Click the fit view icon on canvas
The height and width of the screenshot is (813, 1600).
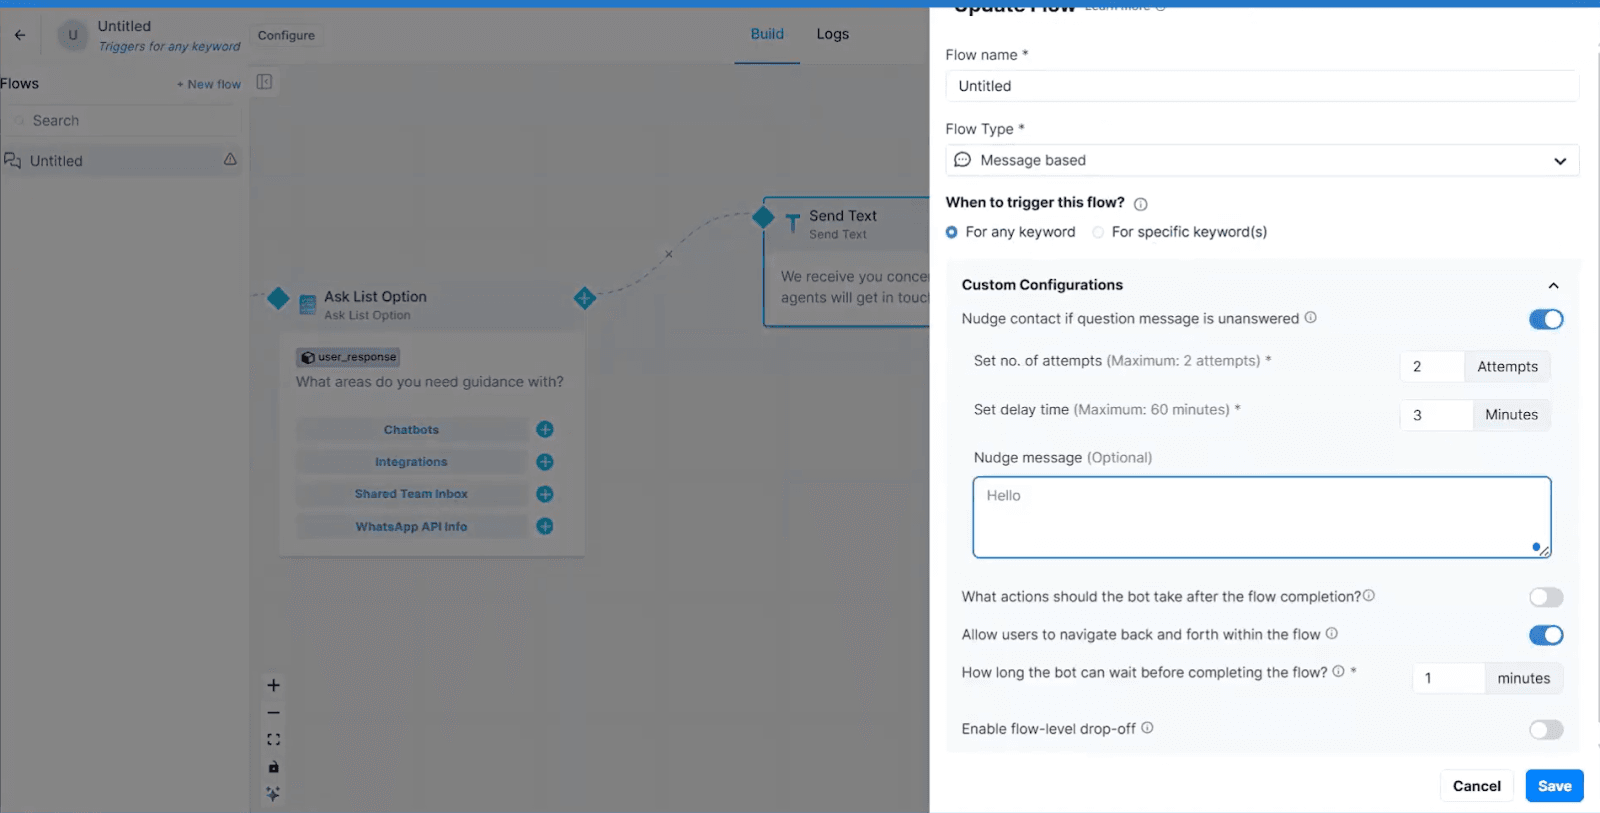tap(273, 740)
